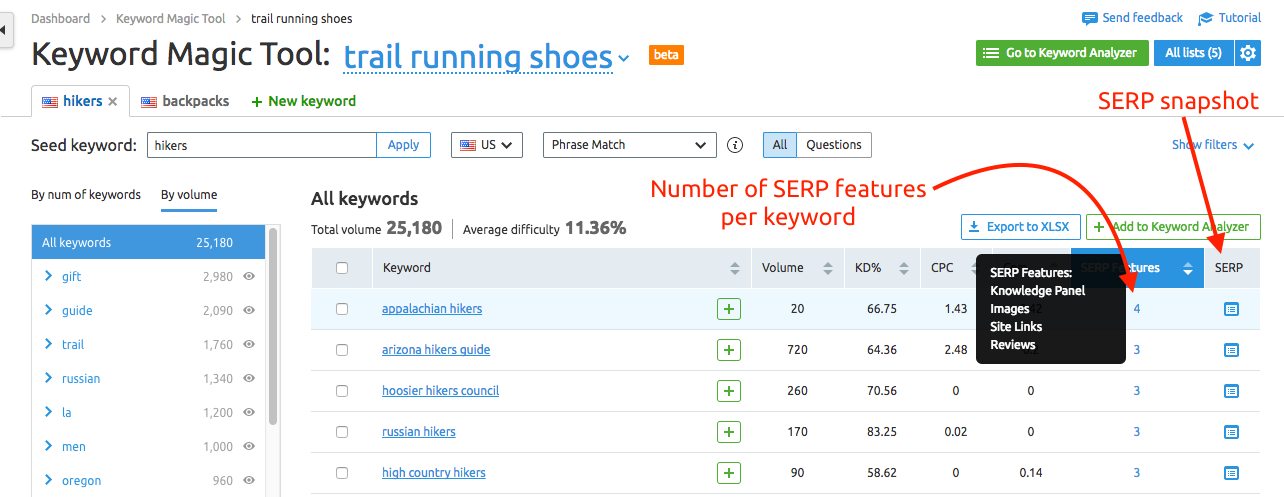Add a New keyword tab
The height and width of the screenshot is (497, 1284).
click(304, 101)
